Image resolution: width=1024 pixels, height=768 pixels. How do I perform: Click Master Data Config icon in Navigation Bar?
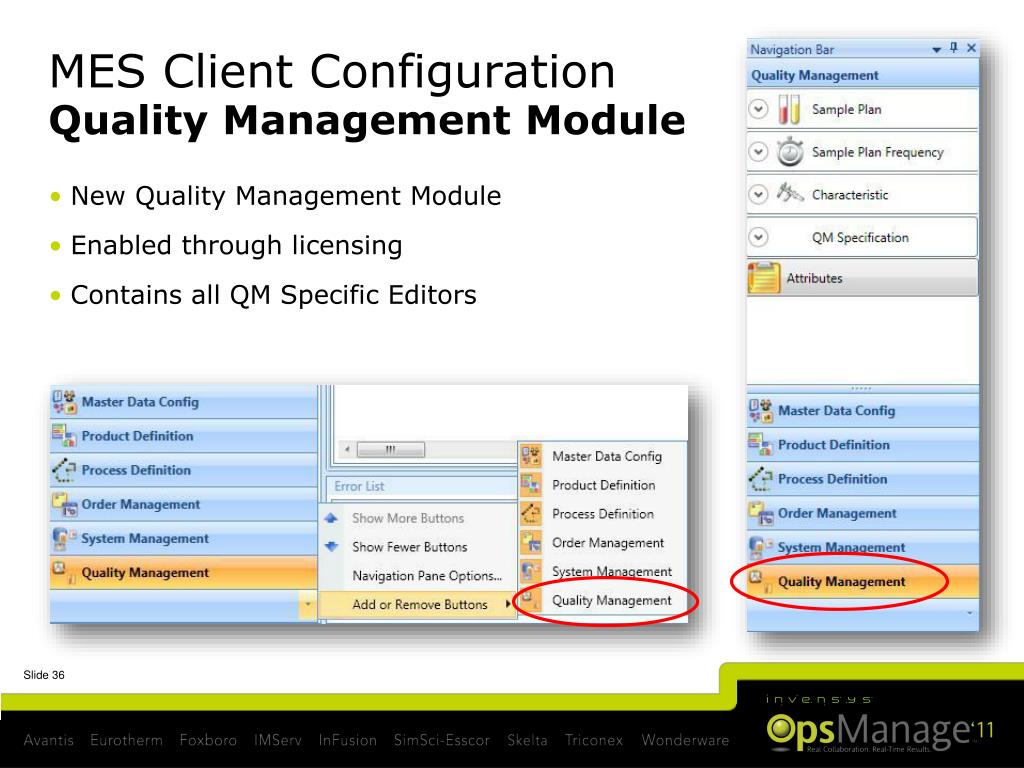pyautogui.click(x=760, y=411)
